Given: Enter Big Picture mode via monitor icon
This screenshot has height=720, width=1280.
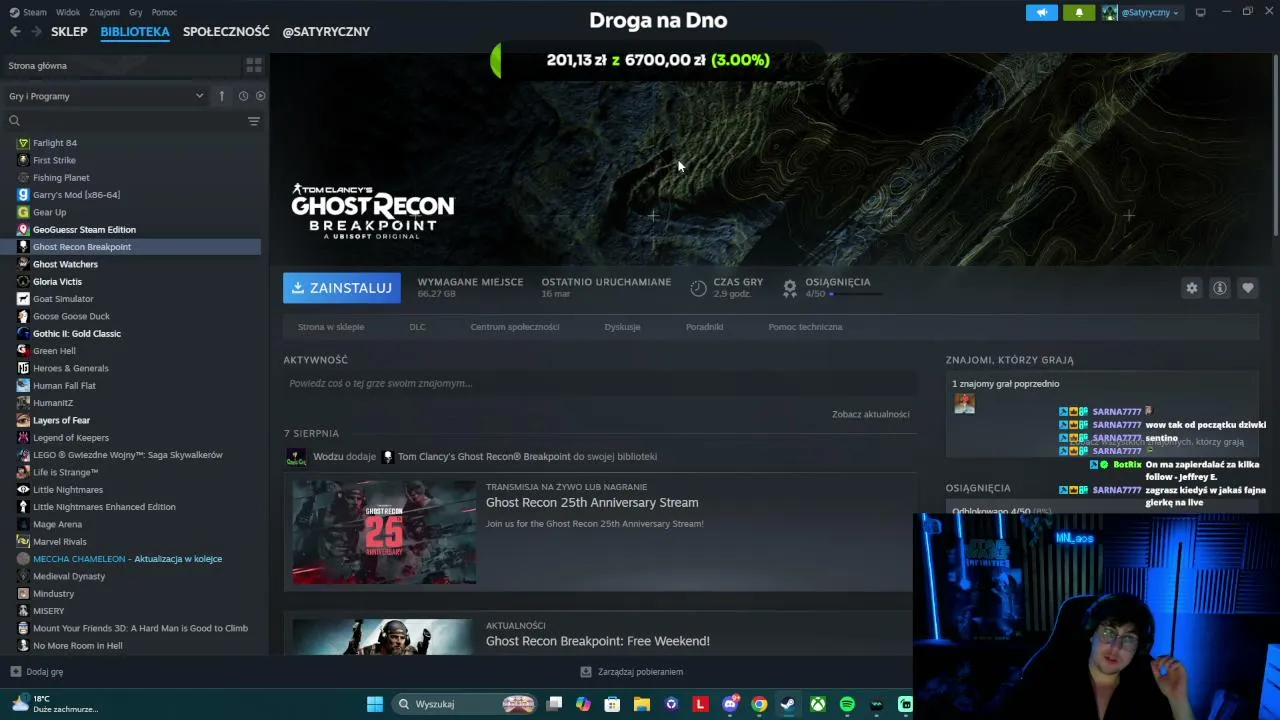Looking at the screenshot, I should point(1201,12).
